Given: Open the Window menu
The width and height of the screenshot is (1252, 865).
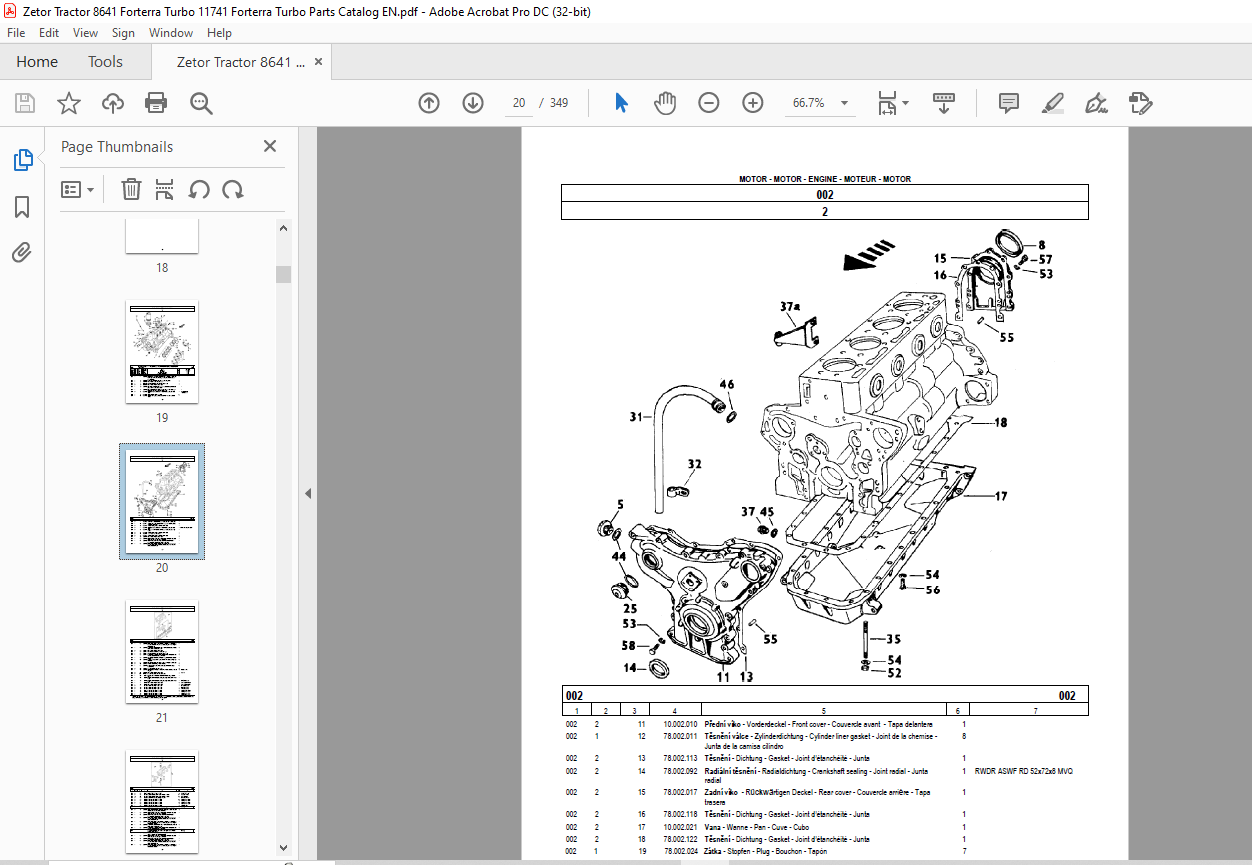Looking at the screenshot, I should click(x=171, y=32).
